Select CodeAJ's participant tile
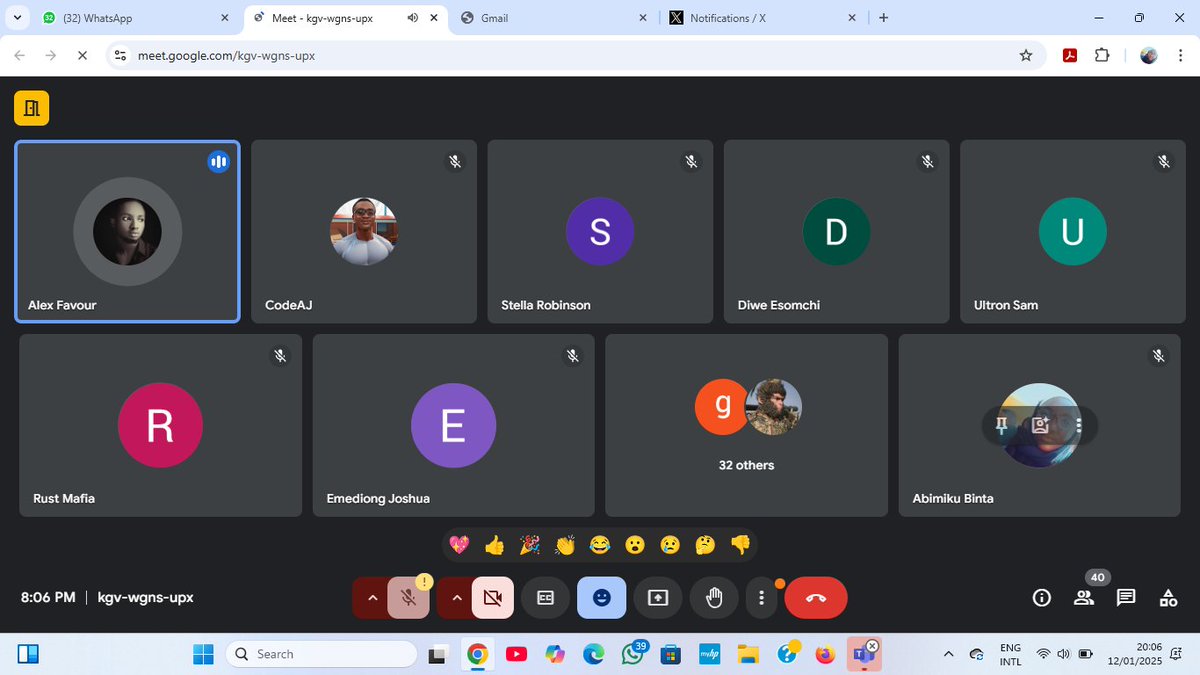Screen dimensions: 1200x675 pos(364,231)
